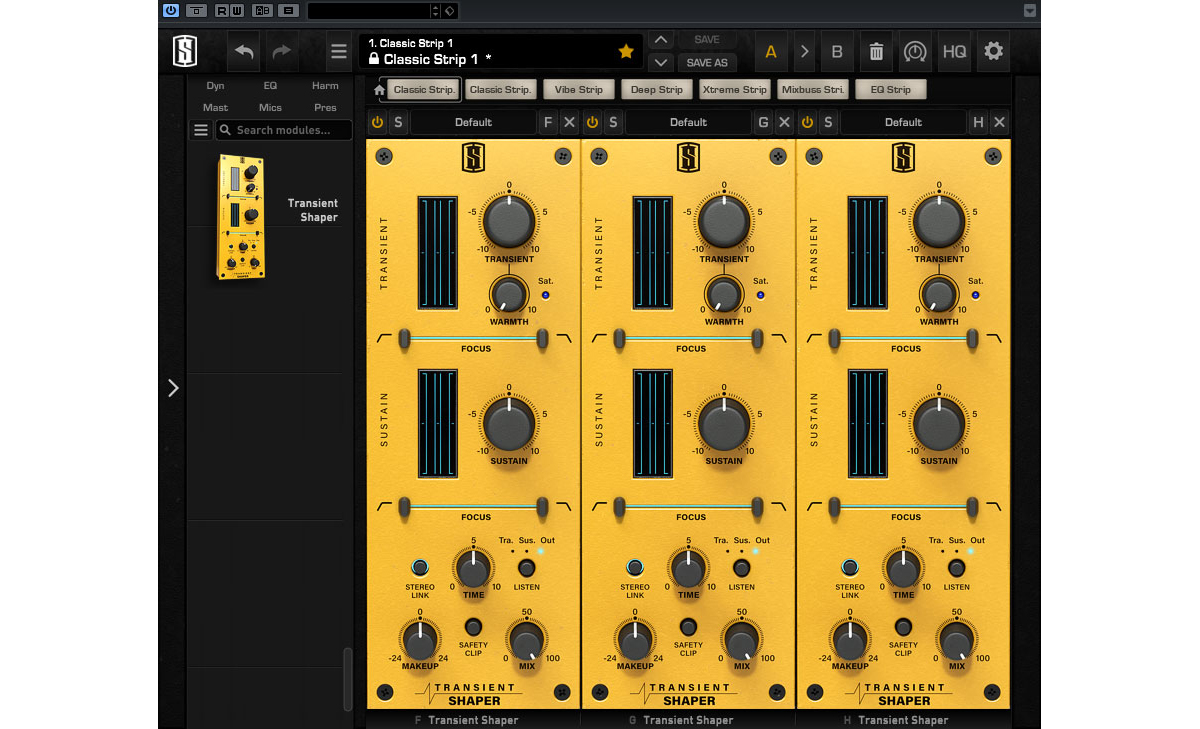Select the Transient Shaper module thumbnail

click(x=241, y=216)
